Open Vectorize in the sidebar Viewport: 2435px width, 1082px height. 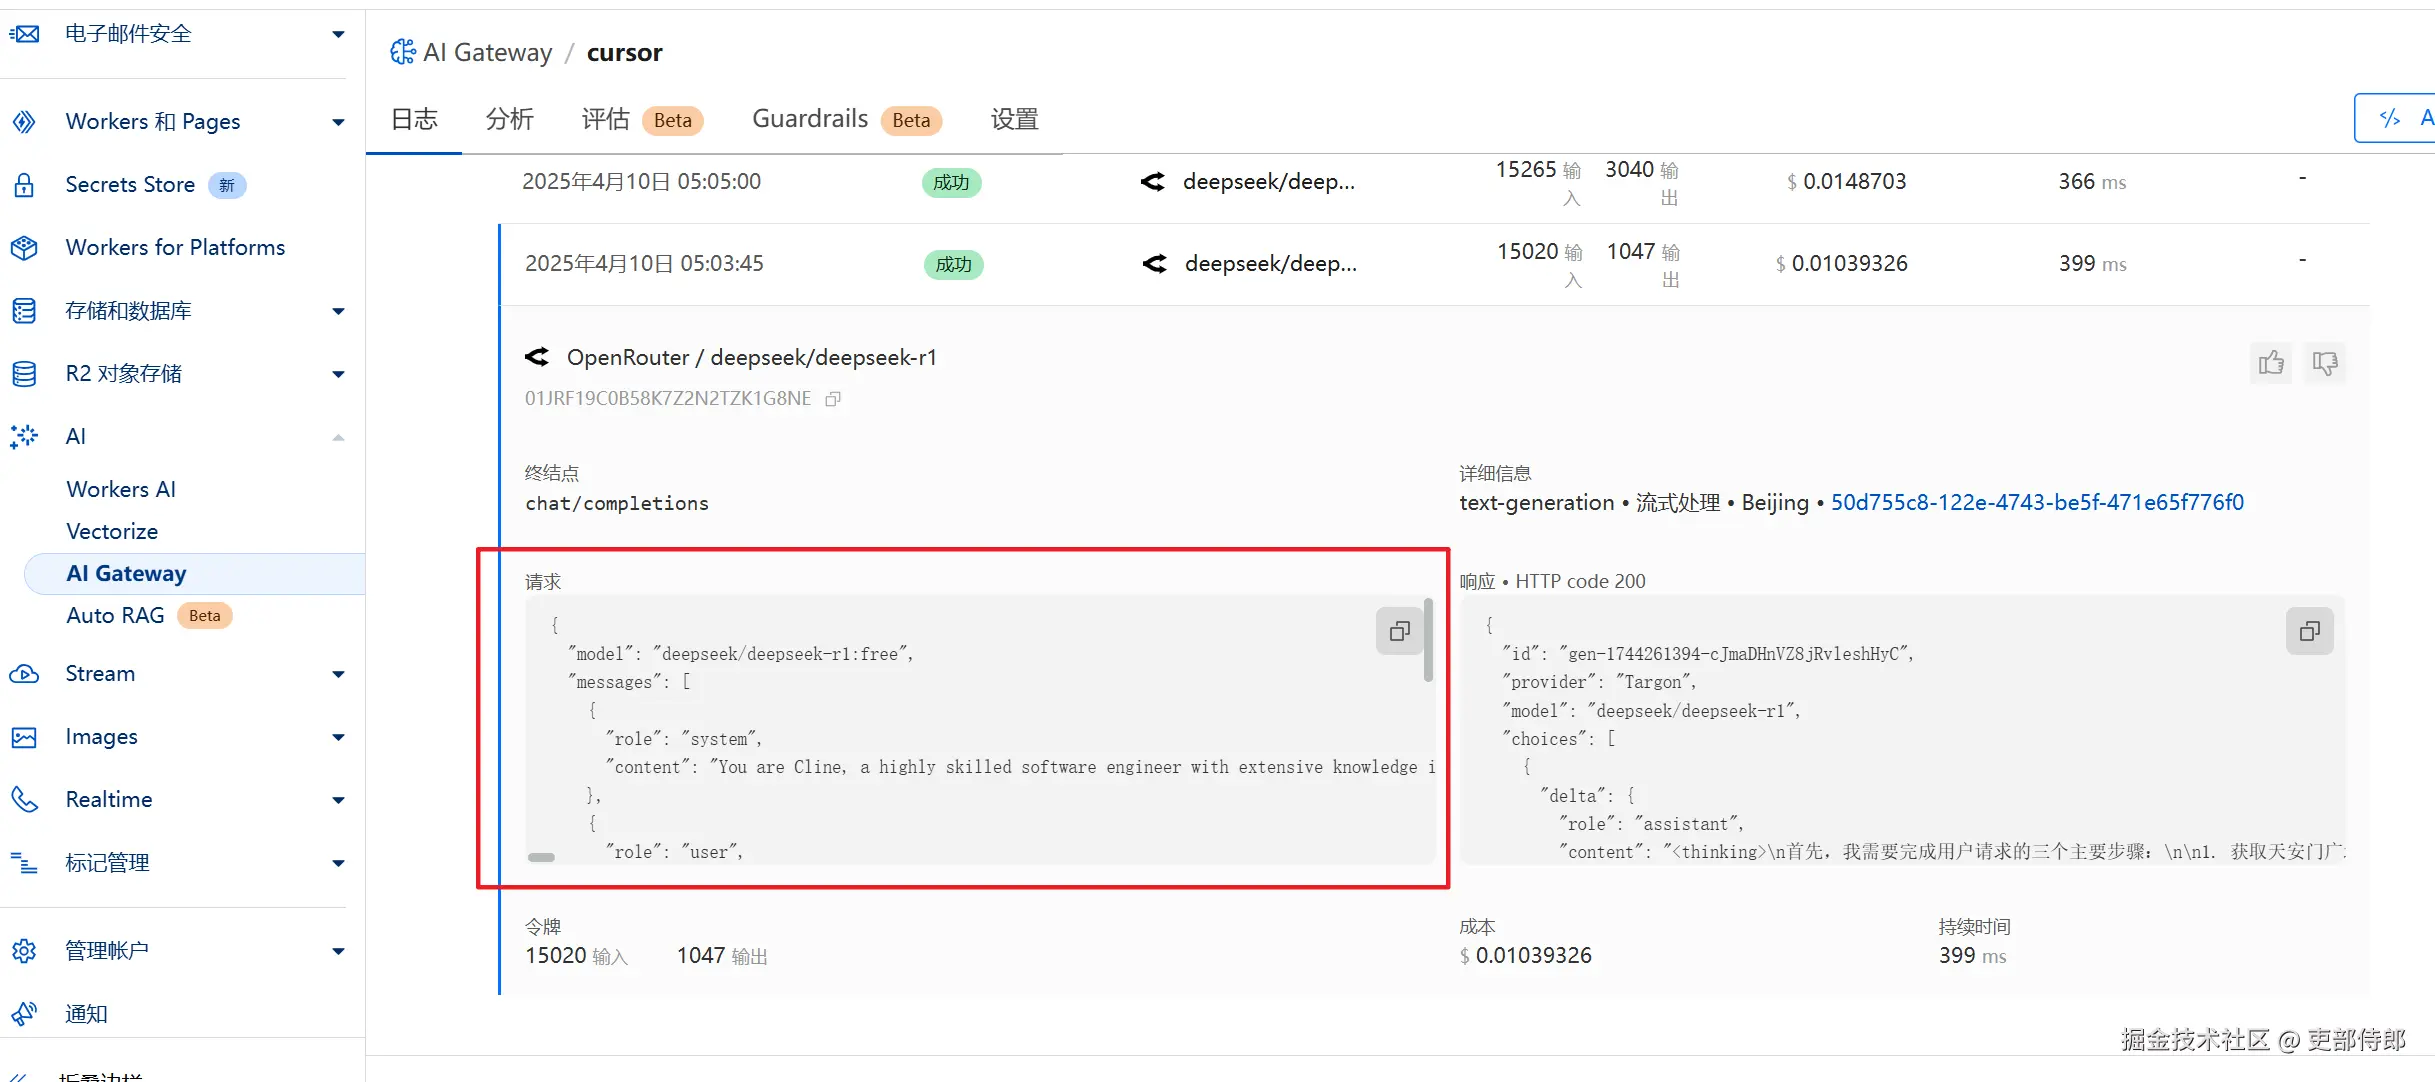(x=112, y=531)
